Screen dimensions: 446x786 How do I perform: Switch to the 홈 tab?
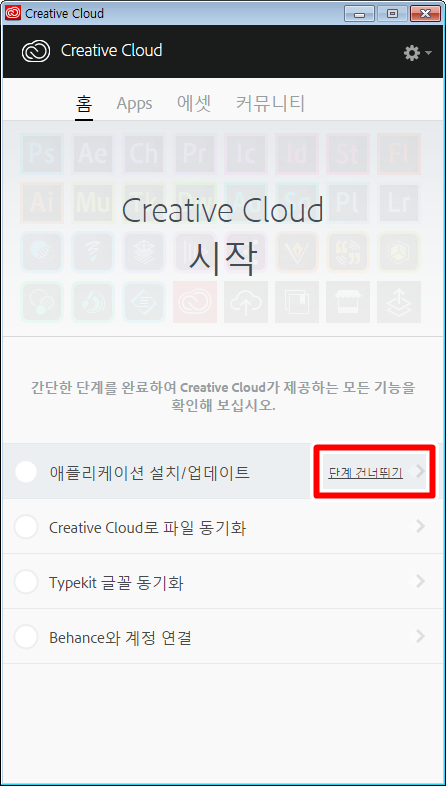84,104
